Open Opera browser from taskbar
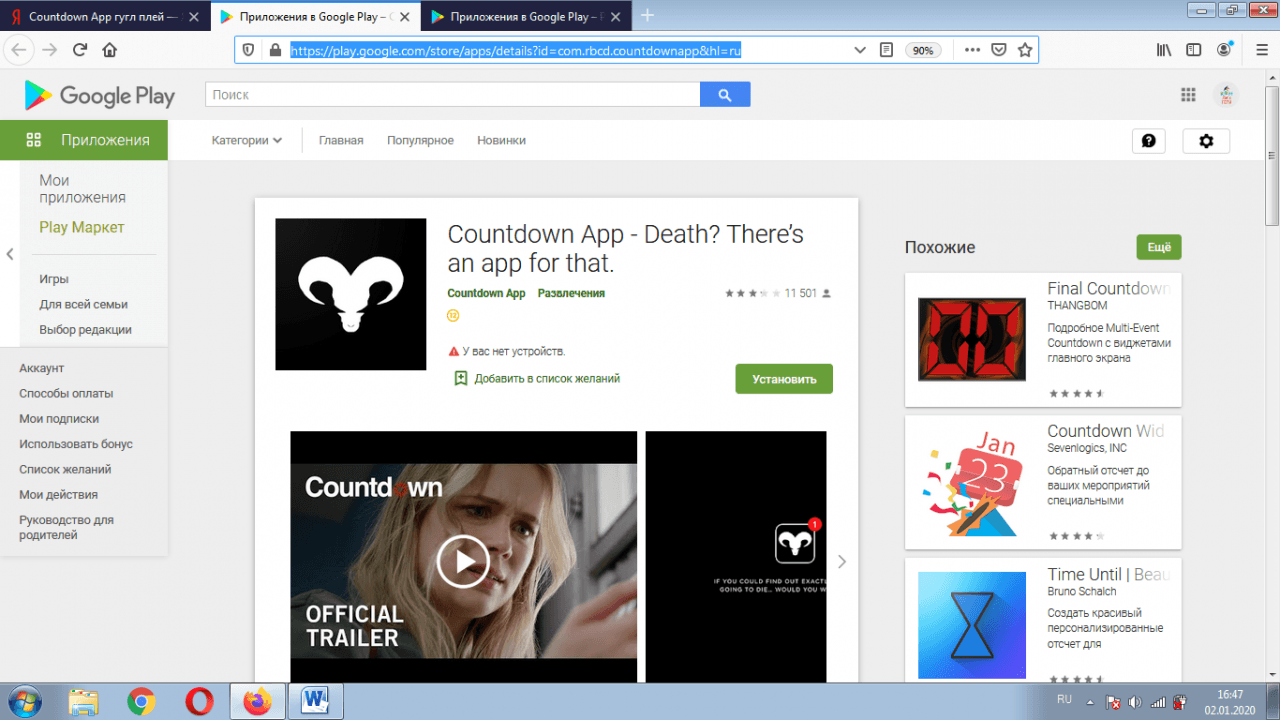This screenshot has width=1280, height=720. point(199,702)
